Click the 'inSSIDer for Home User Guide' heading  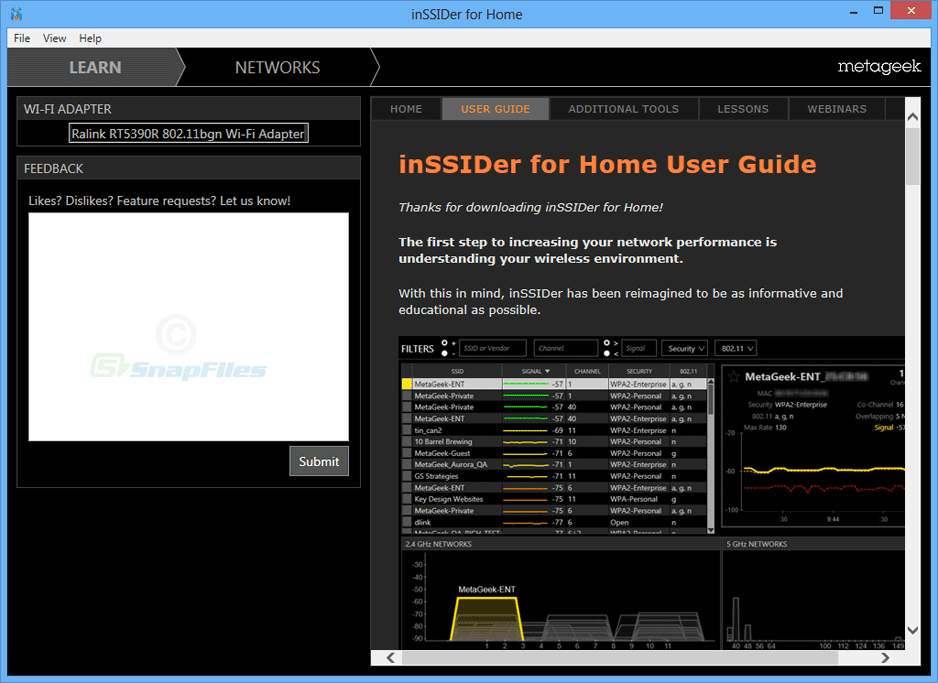point(607,164)
